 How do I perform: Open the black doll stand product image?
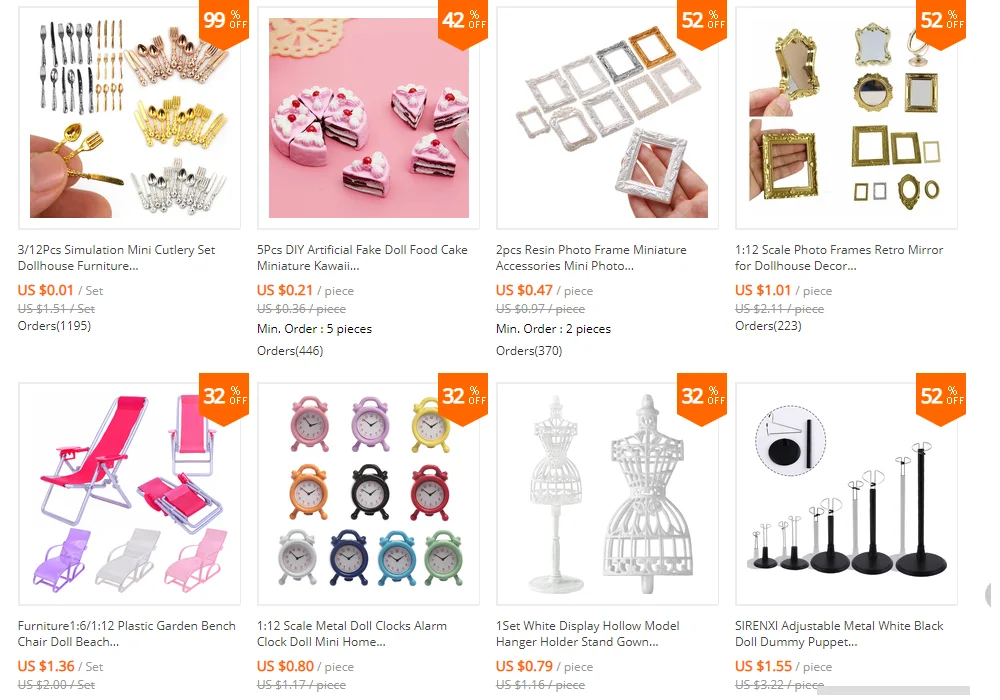pyautogui.click(x=846, y=494)
